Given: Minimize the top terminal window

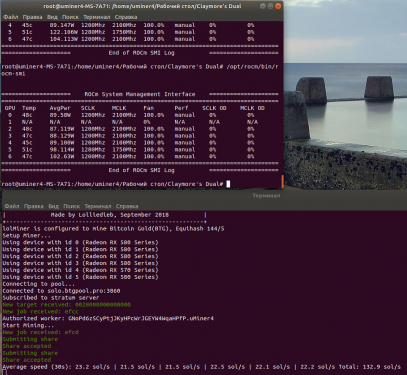Looking at the screenshot, I should coord(263,6).
